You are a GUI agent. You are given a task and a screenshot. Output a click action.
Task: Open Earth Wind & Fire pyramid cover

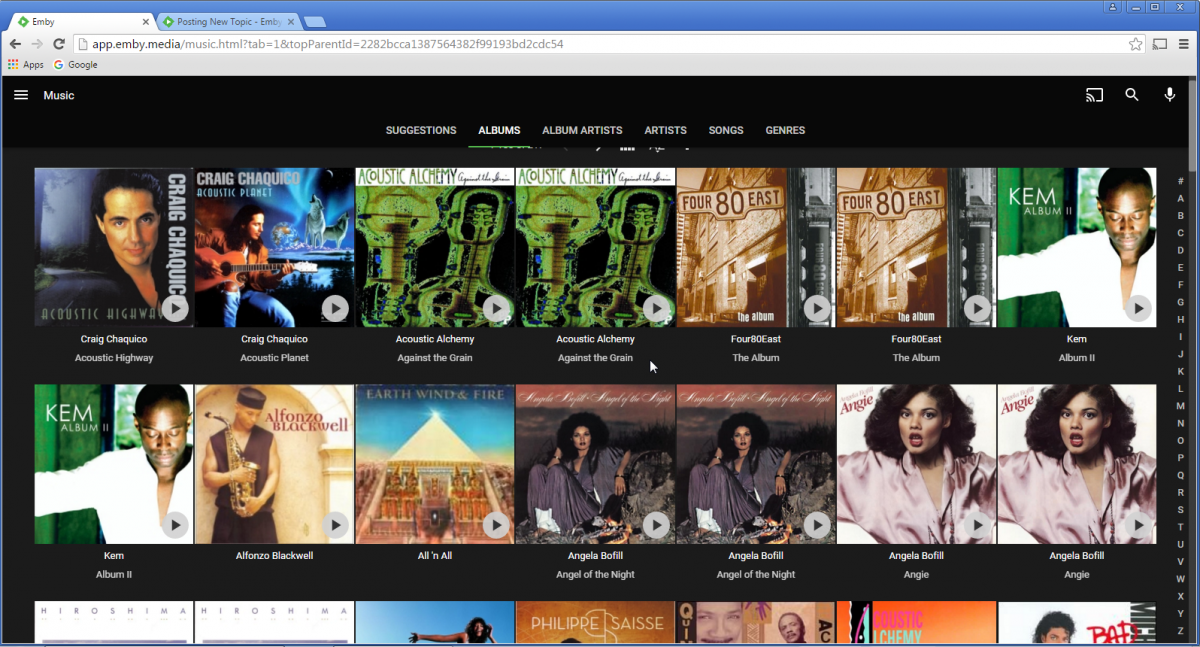pyautogui.click(x=435, y=464)
